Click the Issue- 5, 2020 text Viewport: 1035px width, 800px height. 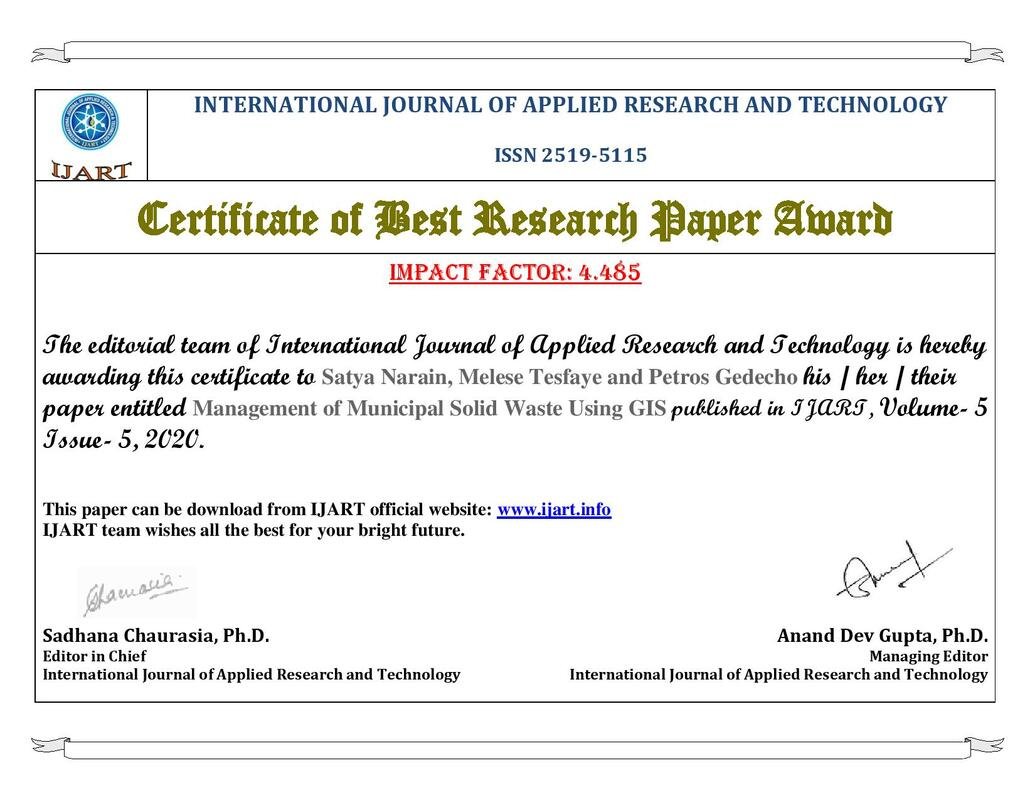coord(123,440)
